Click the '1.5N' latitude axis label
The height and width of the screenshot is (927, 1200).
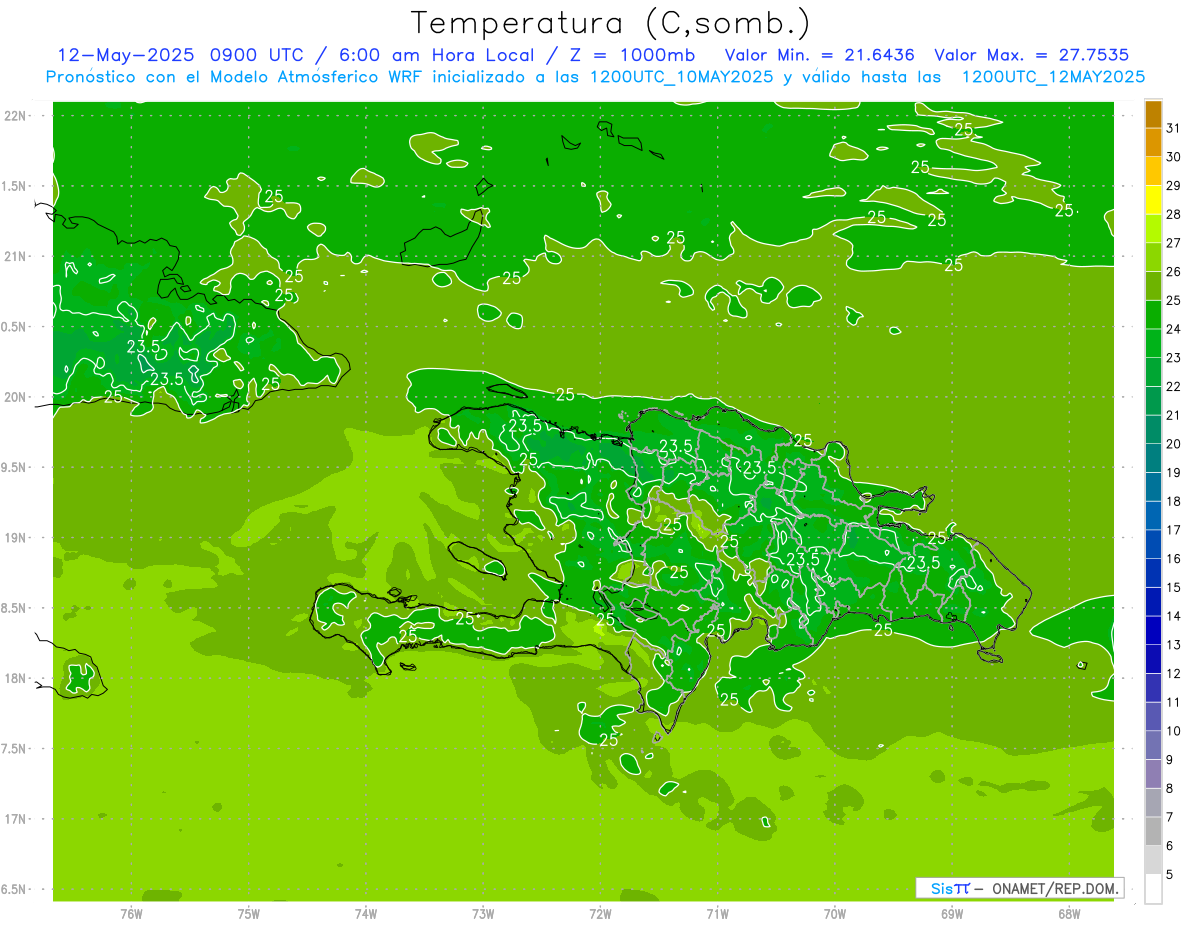[x=14, y=186]
